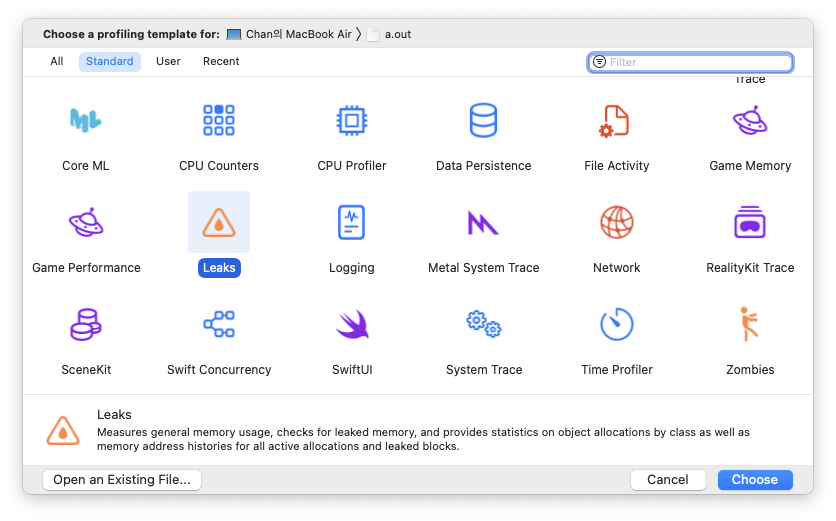Click the filter icon in search field
836x521 pixels.
tap(599, 62)
